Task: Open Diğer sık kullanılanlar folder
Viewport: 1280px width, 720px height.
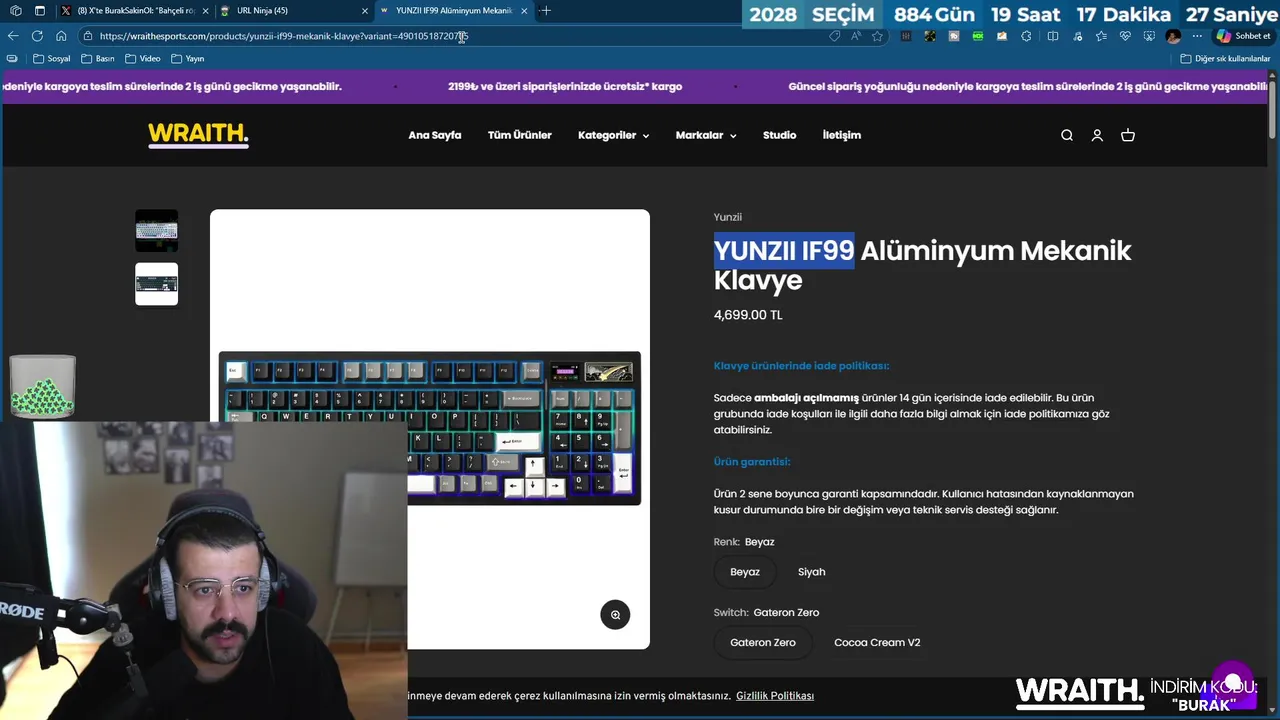Action: 1225,58
